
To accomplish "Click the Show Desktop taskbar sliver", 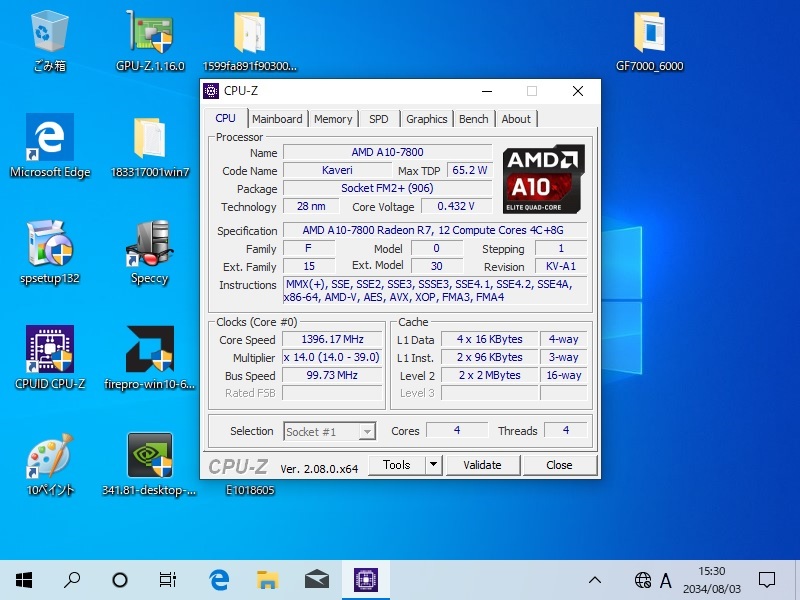I will (797, 580).
